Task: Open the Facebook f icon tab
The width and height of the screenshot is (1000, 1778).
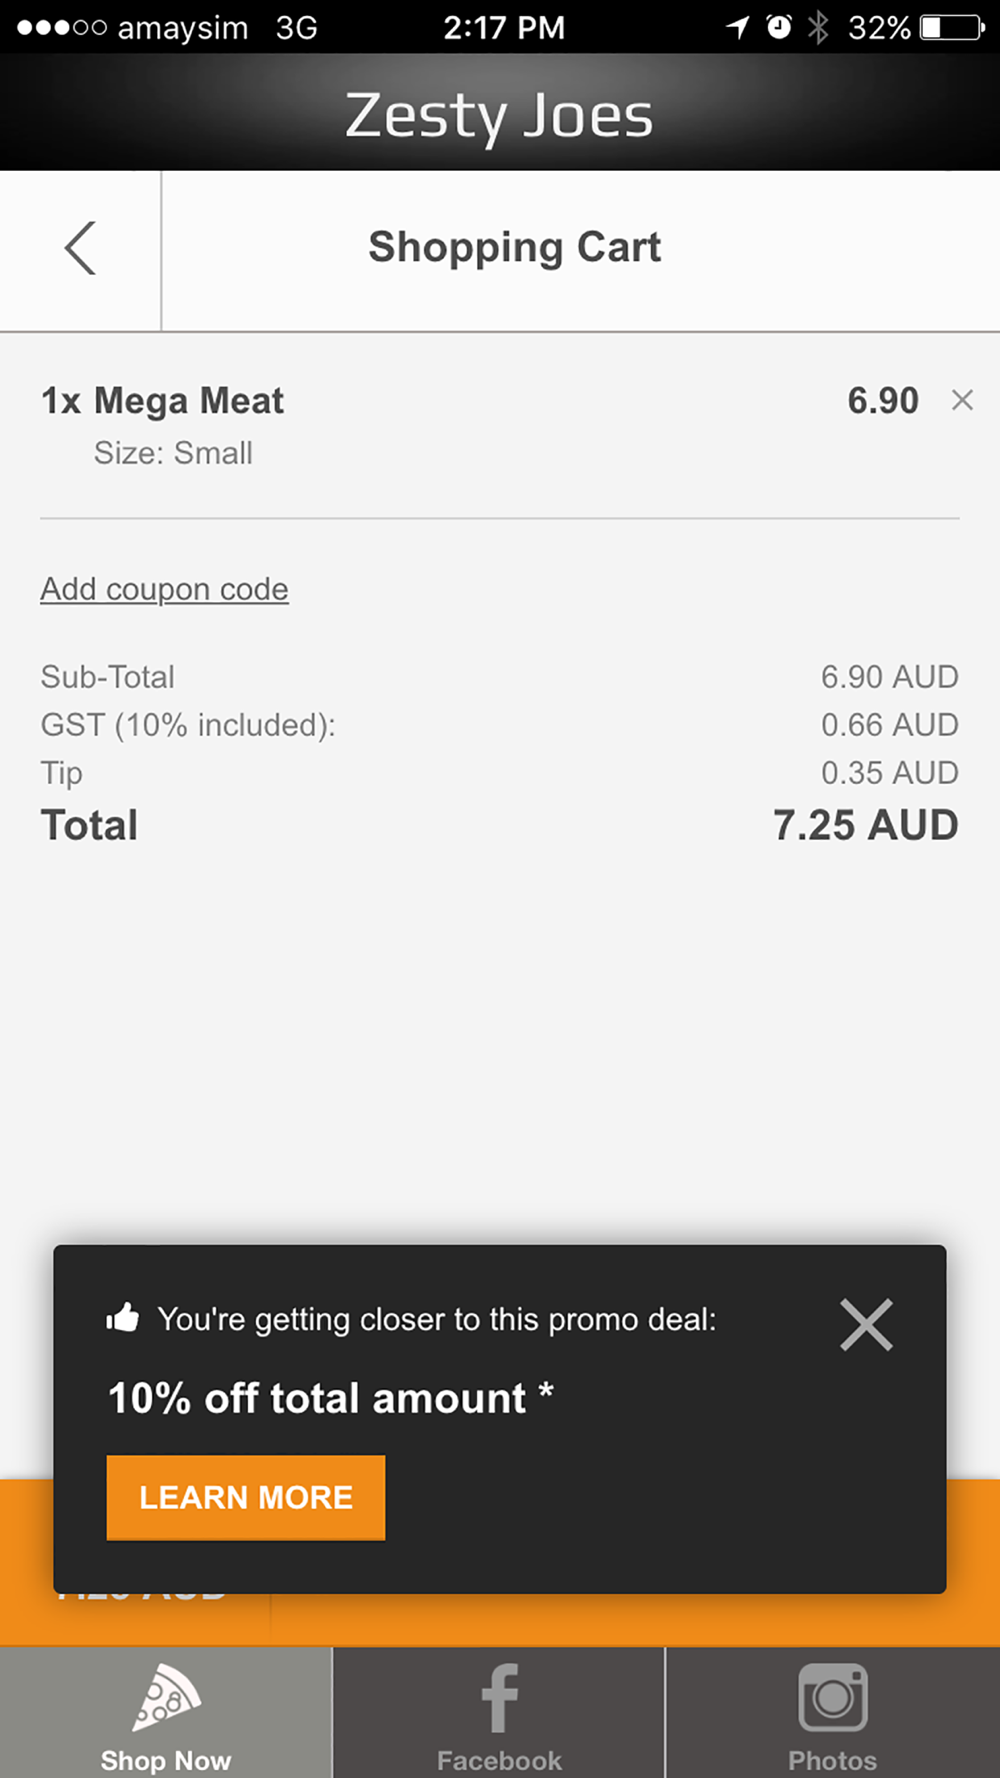Action: tap(499, 1698)
